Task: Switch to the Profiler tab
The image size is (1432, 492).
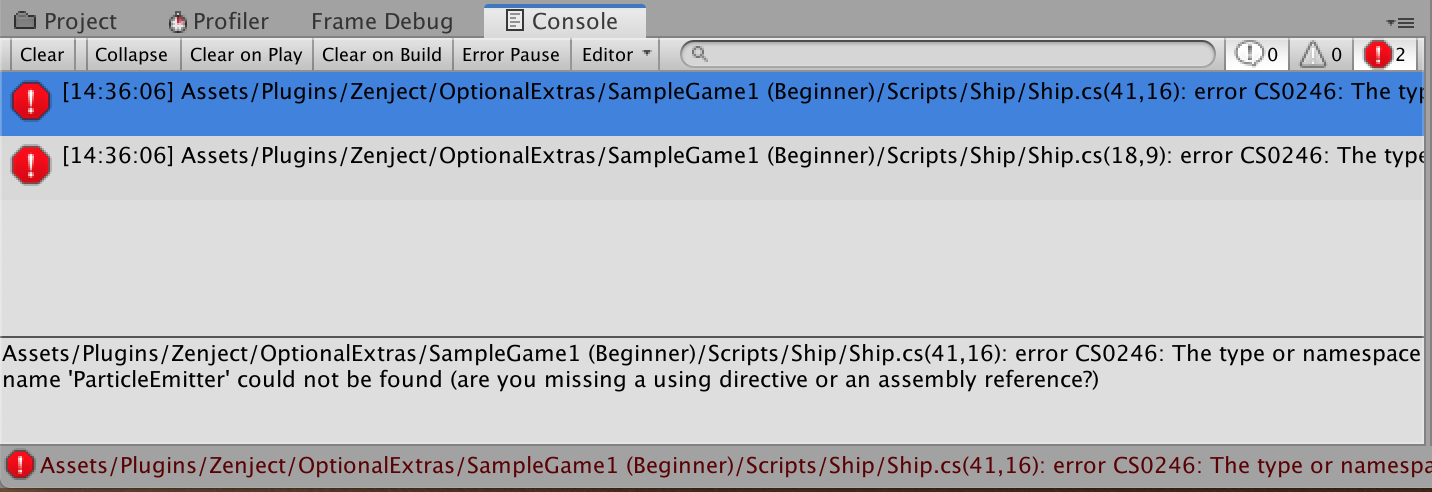Action: point(219,21)
